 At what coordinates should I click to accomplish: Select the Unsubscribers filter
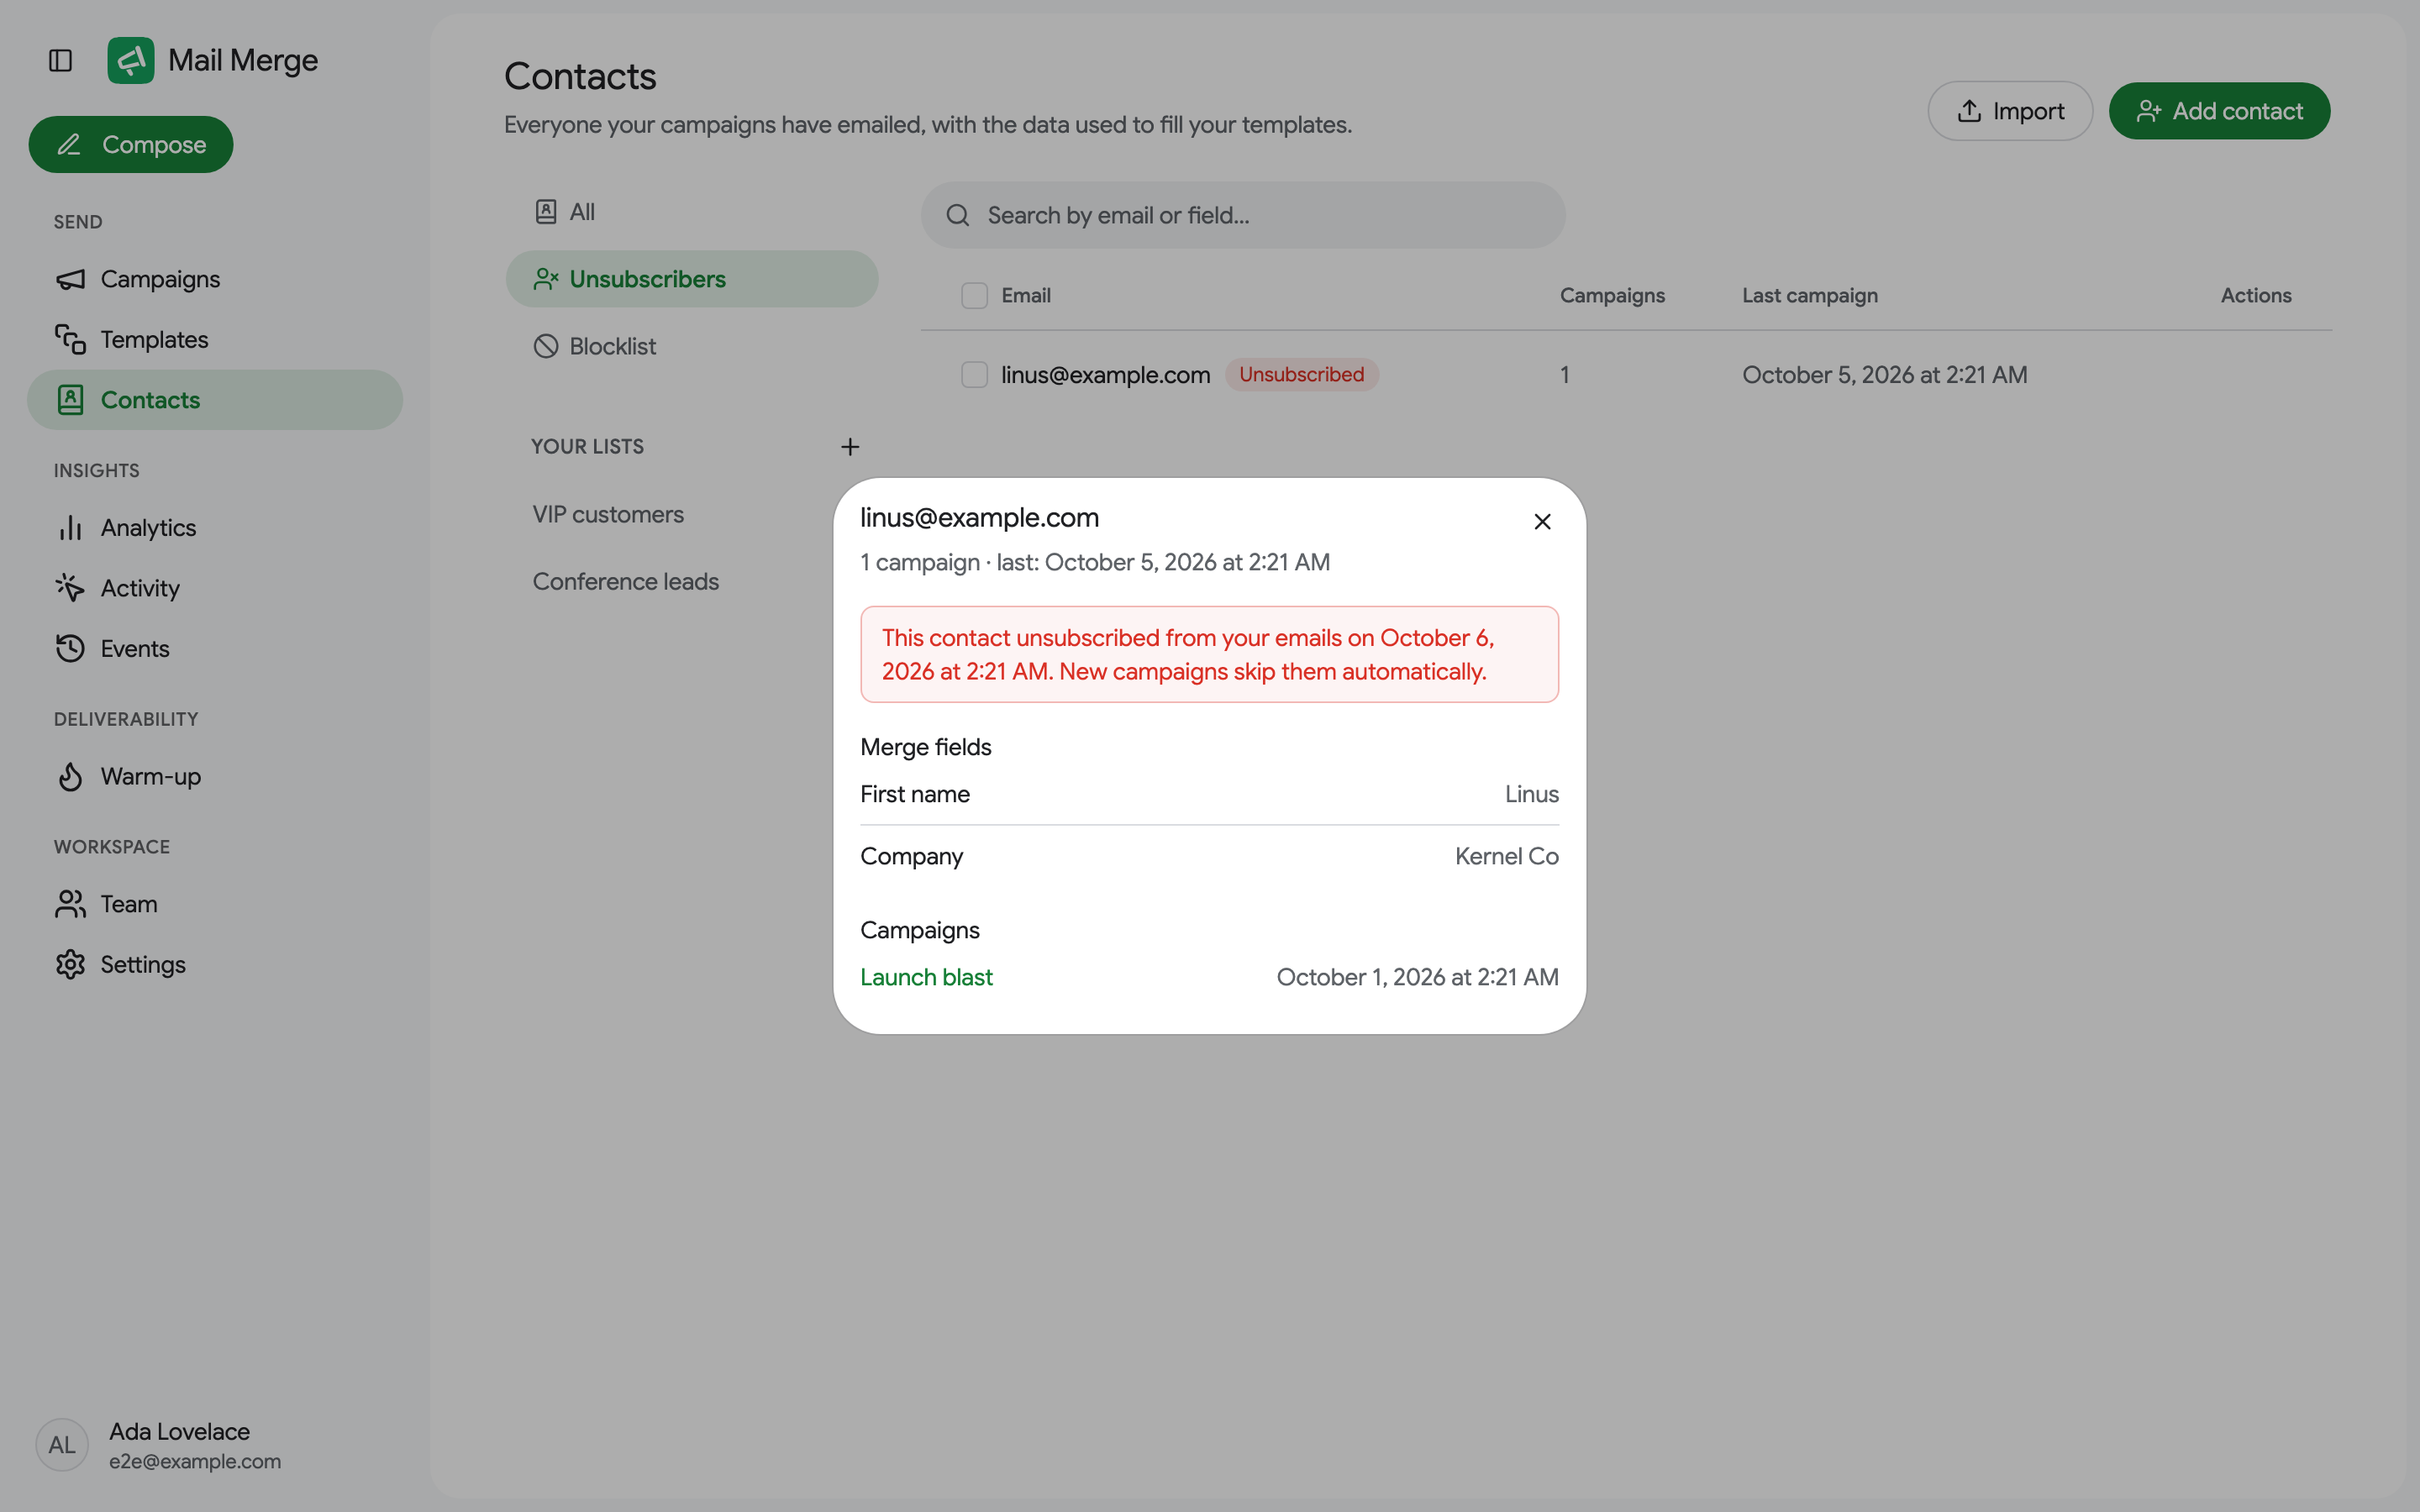coord(692,279)
